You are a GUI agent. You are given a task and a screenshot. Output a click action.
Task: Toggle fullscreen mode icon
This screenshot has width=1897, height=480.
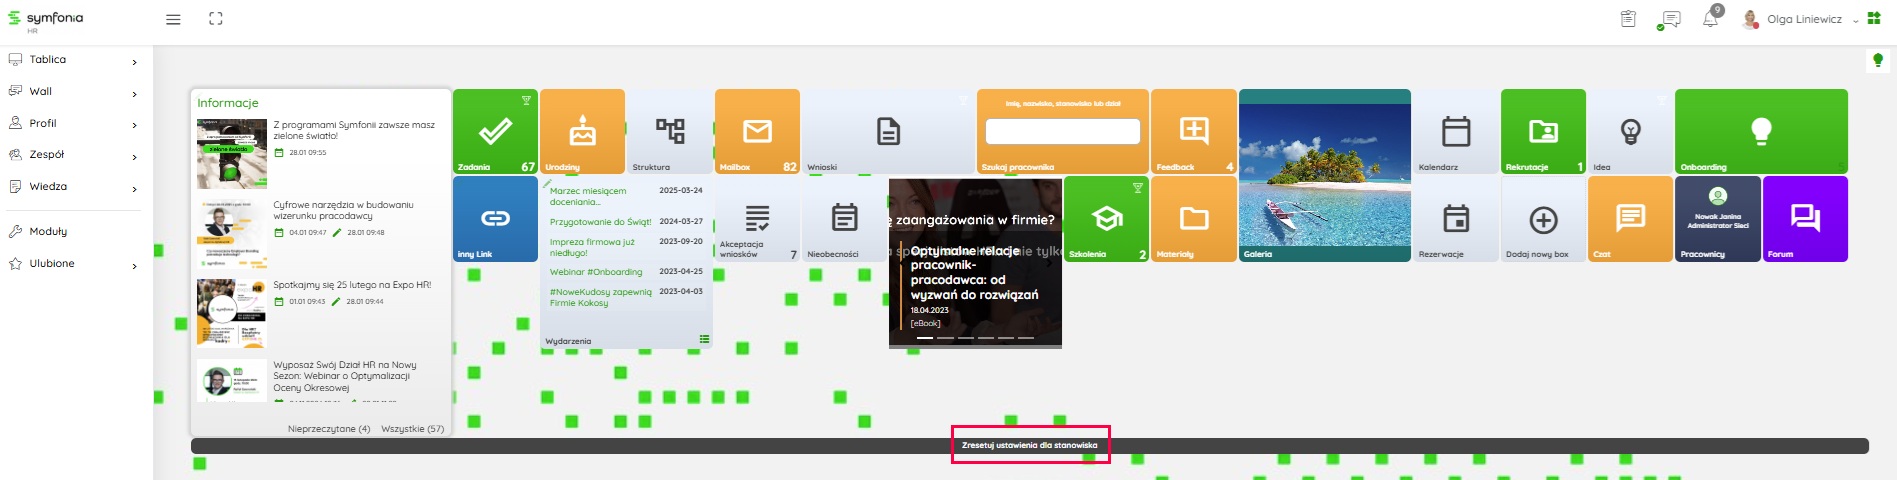[x=216, y=19]
